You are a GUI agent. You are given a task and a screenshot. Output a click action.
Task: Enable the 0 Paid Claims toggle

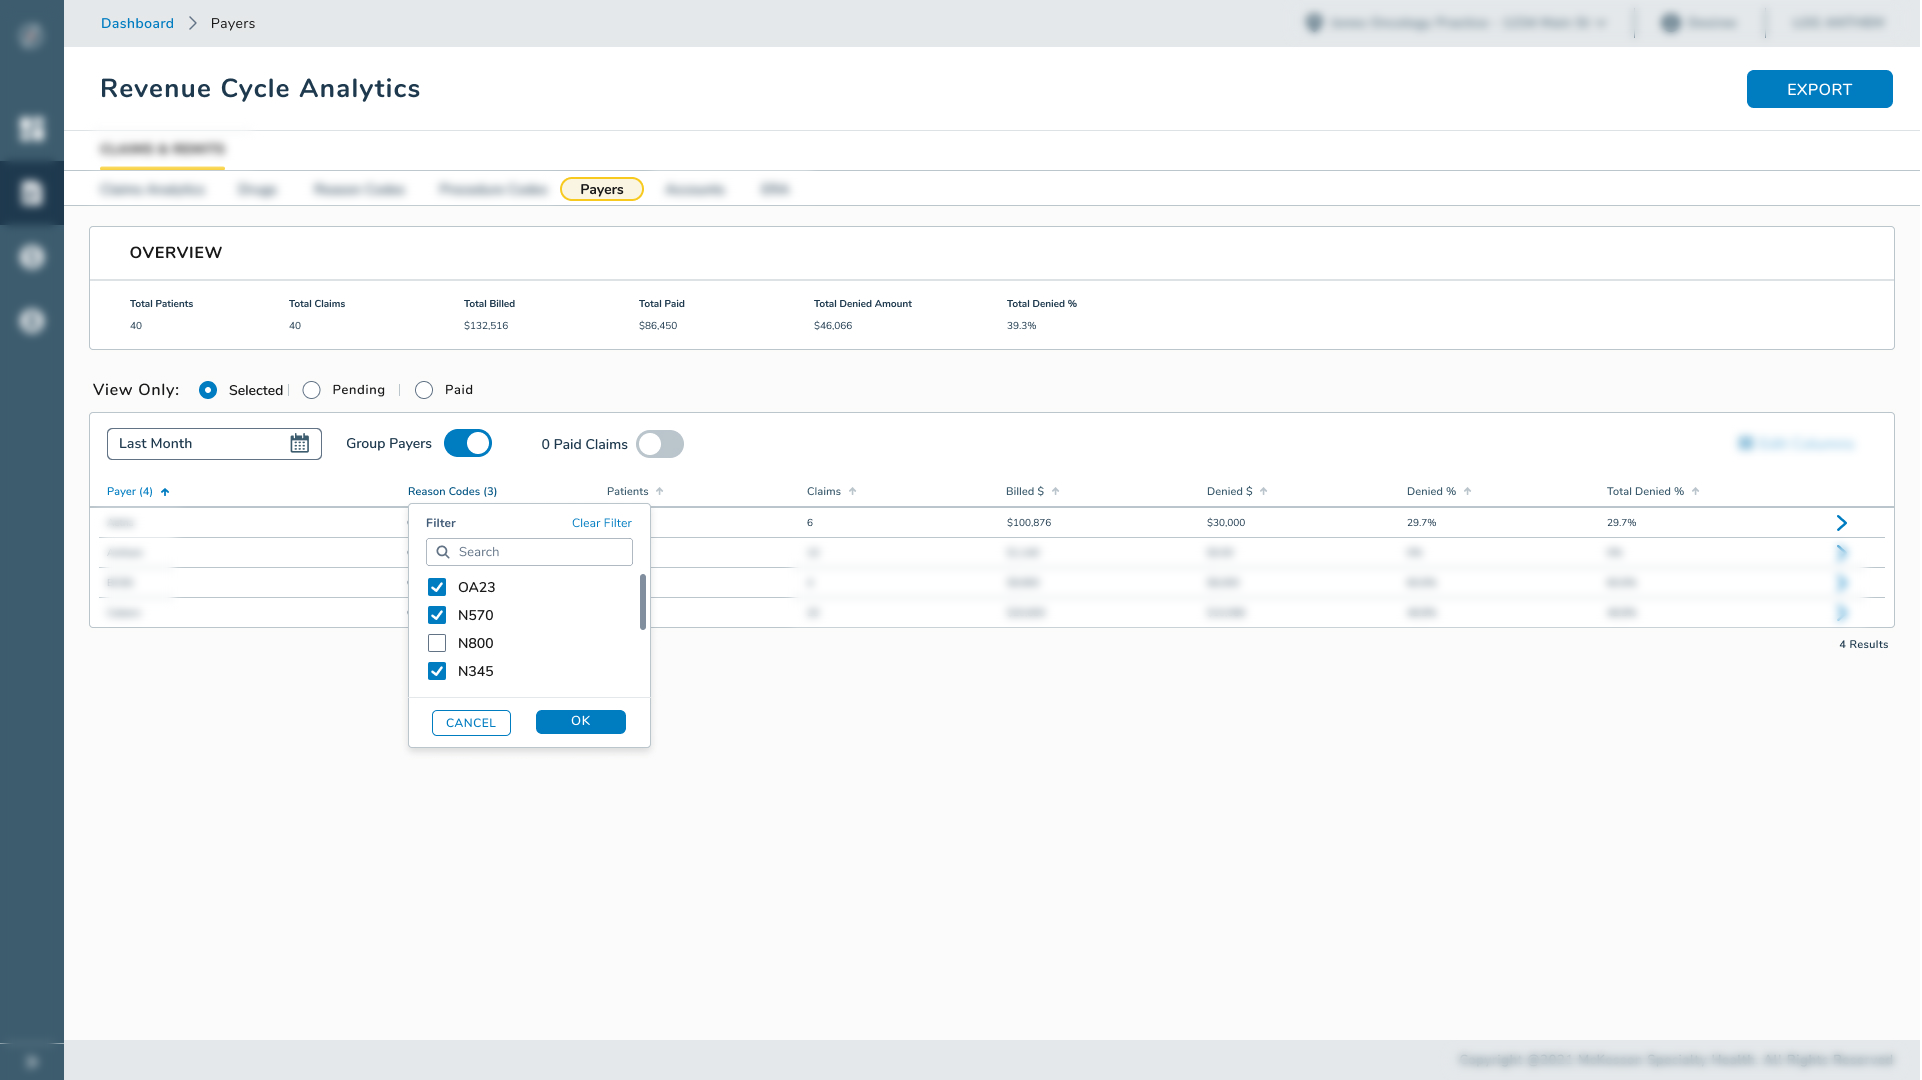(x=660, y=444)
